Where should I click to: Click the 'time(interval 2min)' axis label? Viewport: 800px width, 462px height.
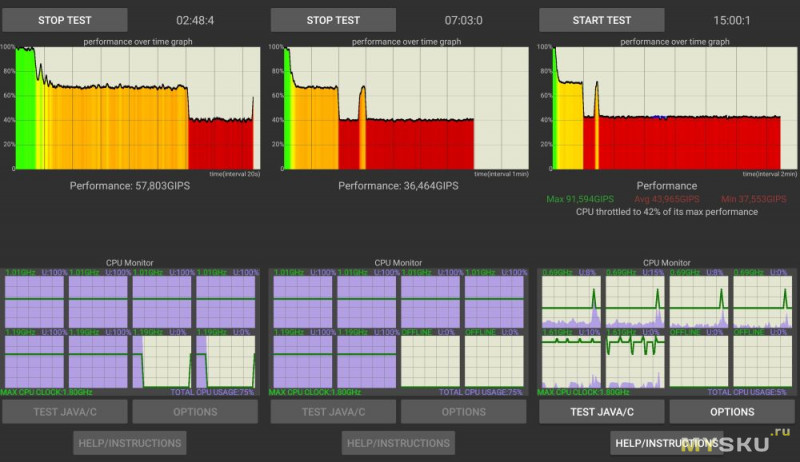[x=769, y=174]
